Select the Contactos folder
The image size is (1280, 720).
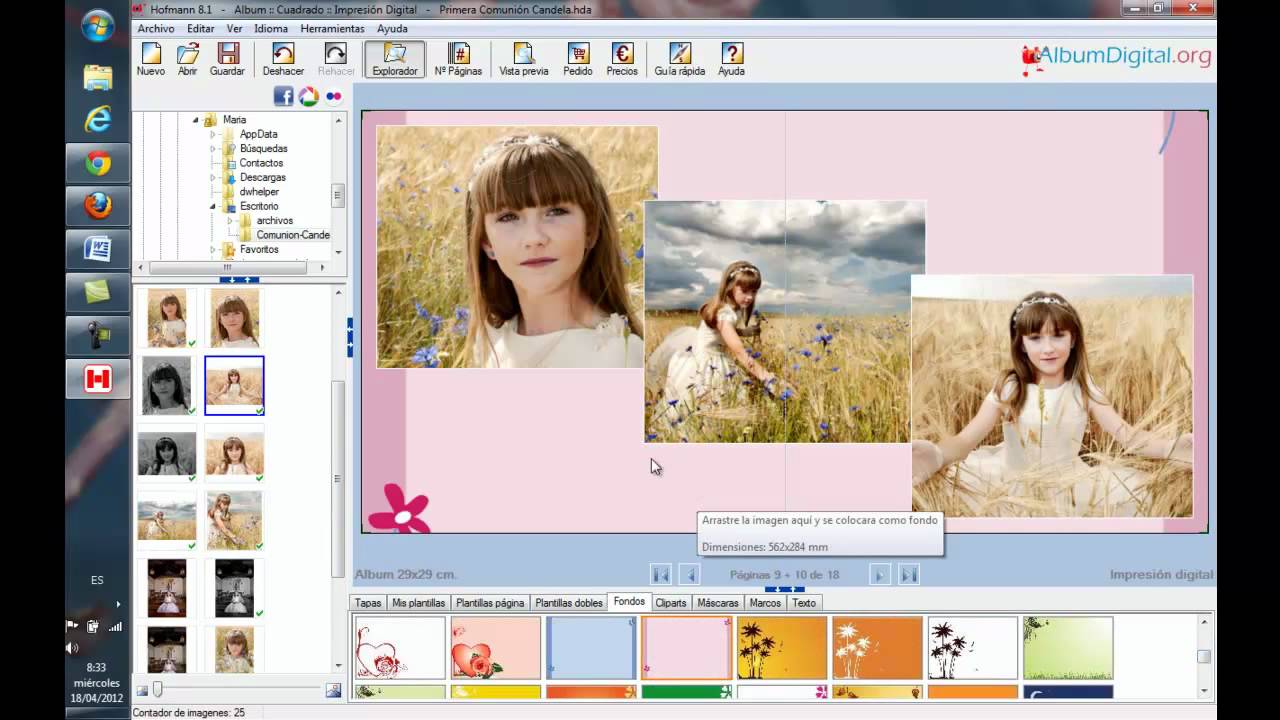click(x=261, y=163)
